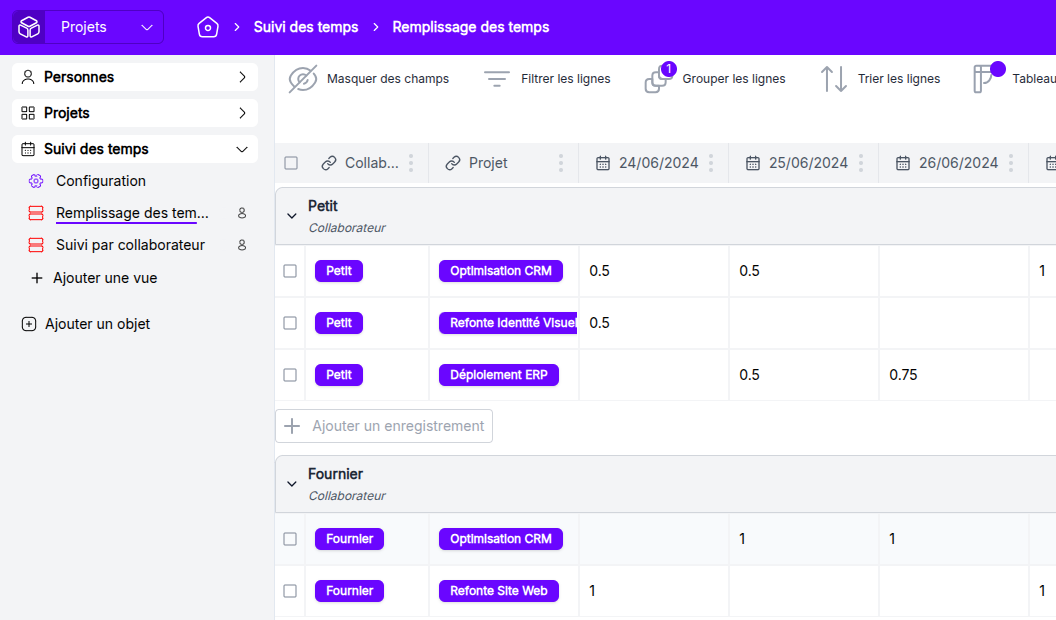Select "Suivi des temps" in the breadcrumb
The height and width of the screenshot is (620, 1056).
[306, 27]
